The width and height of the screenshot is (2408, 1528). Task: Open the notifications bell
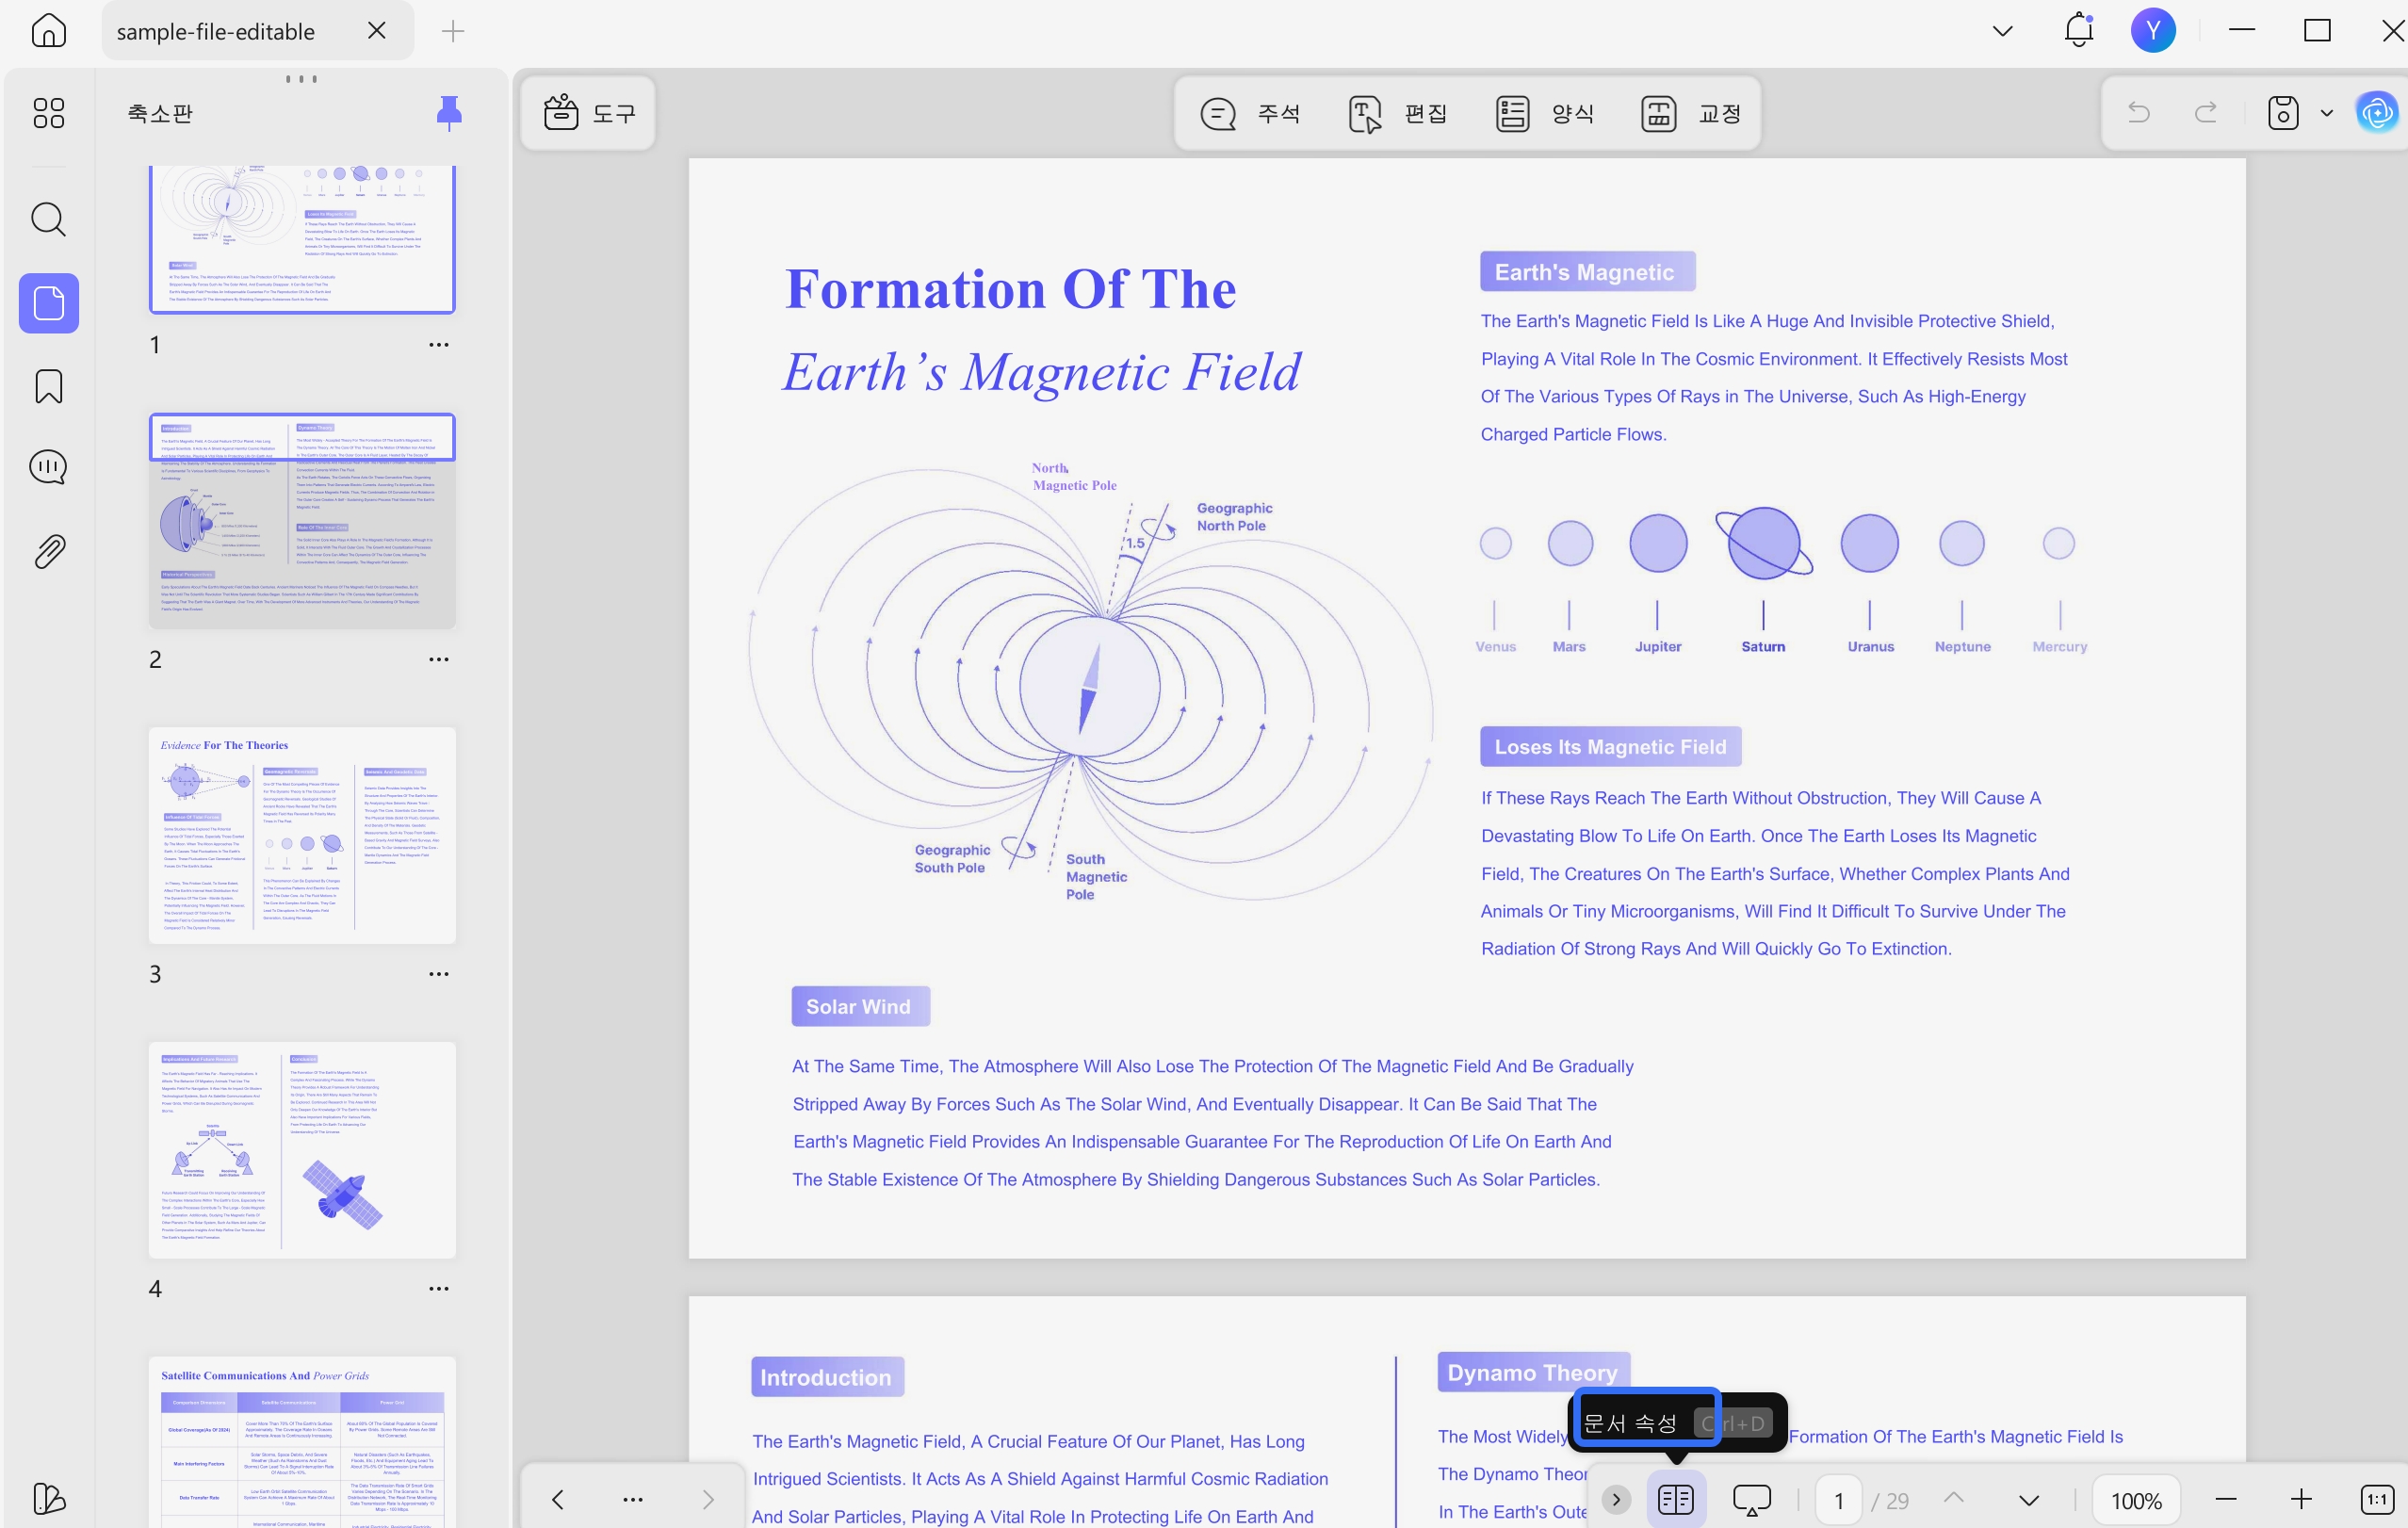(x=2078, y=30)
